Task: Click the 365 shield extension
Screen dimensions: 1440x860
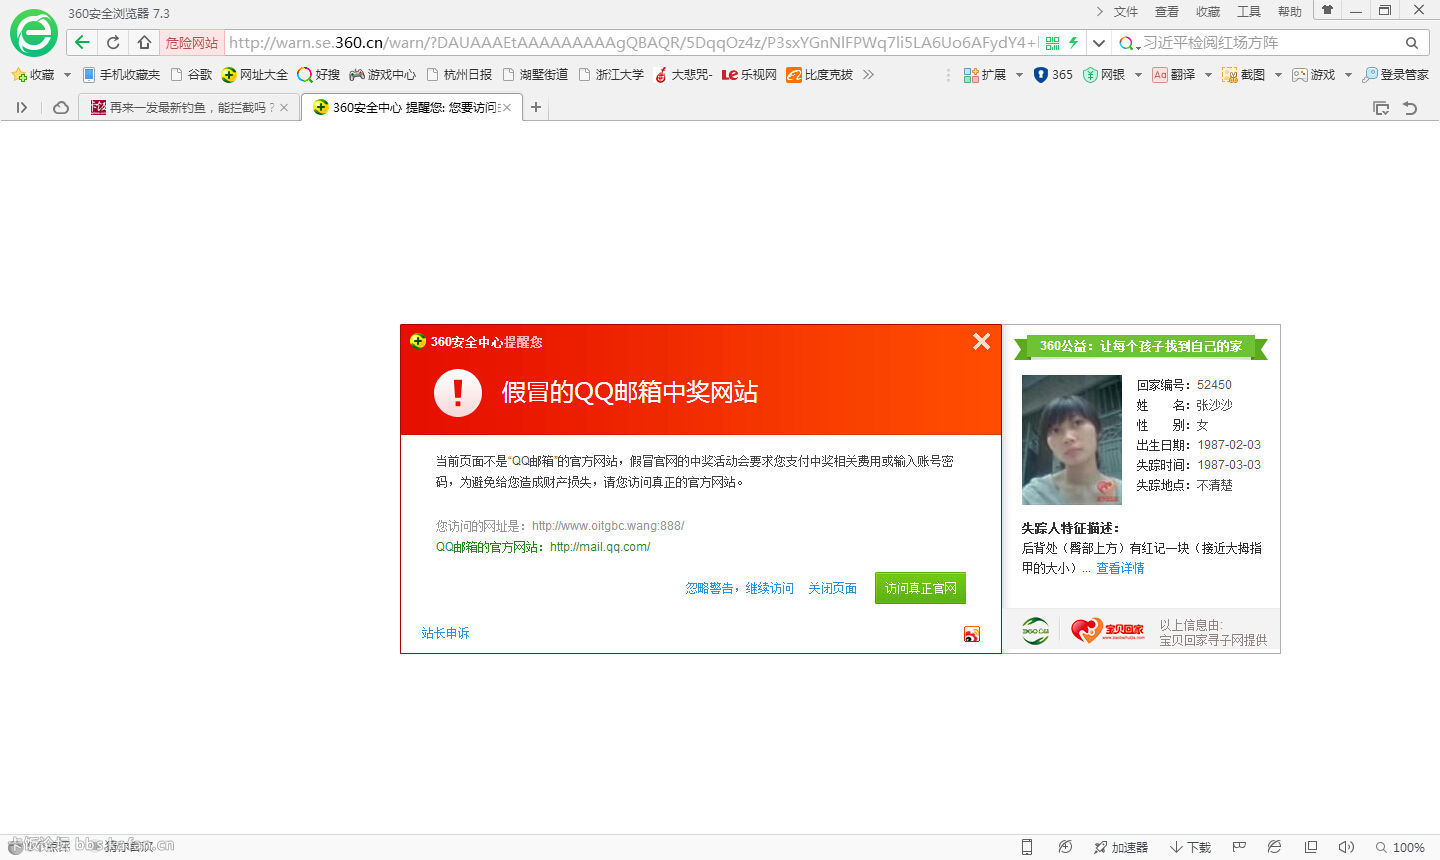Action: coord(1053,75)
